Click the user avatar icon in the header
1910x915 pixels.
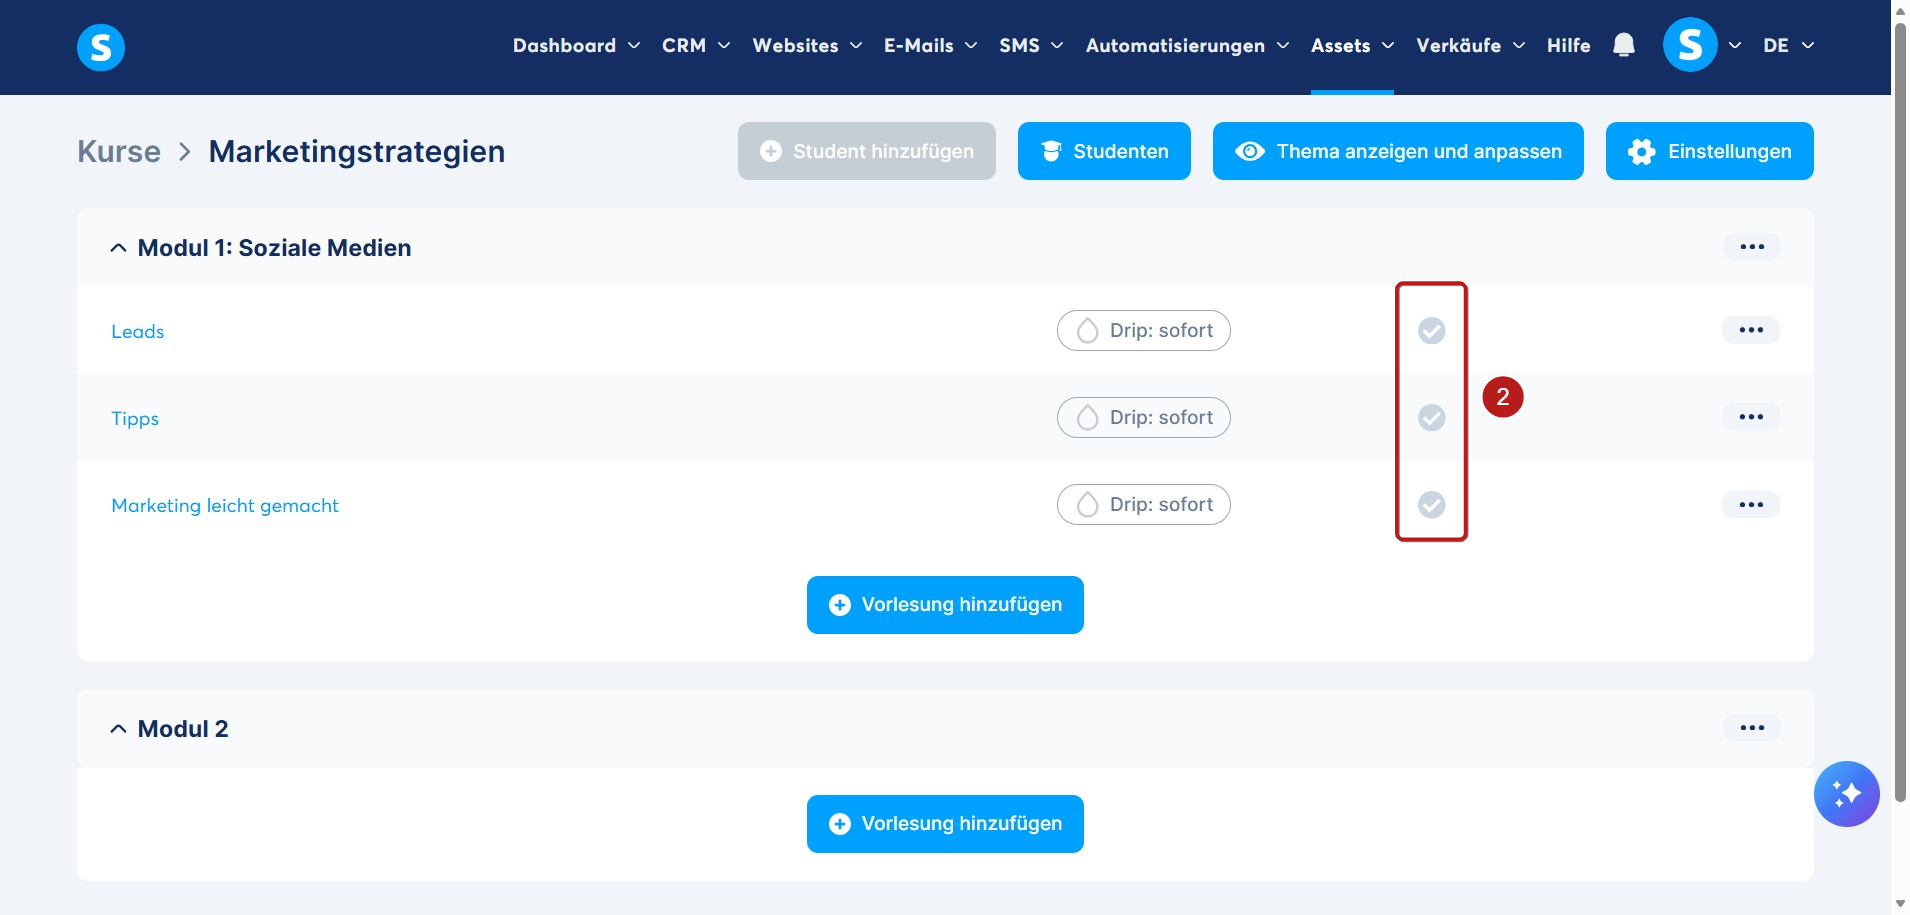point(1690,45)
